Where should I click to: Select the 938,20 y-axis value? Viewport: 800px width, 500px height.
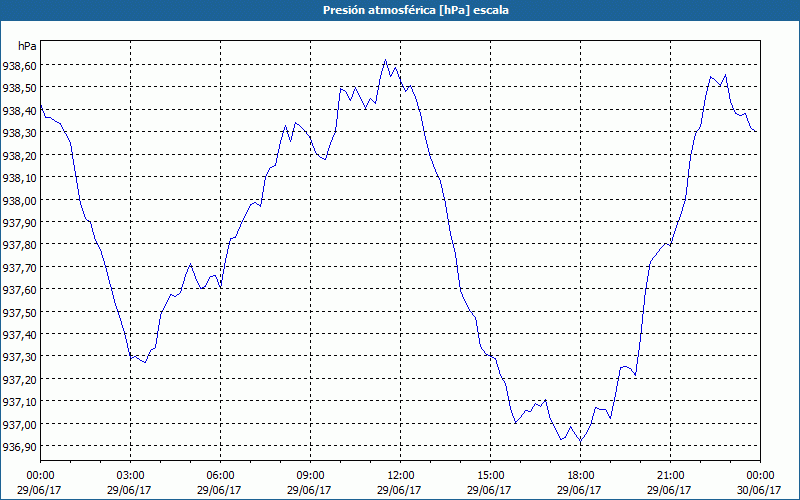tap(19, 155)
